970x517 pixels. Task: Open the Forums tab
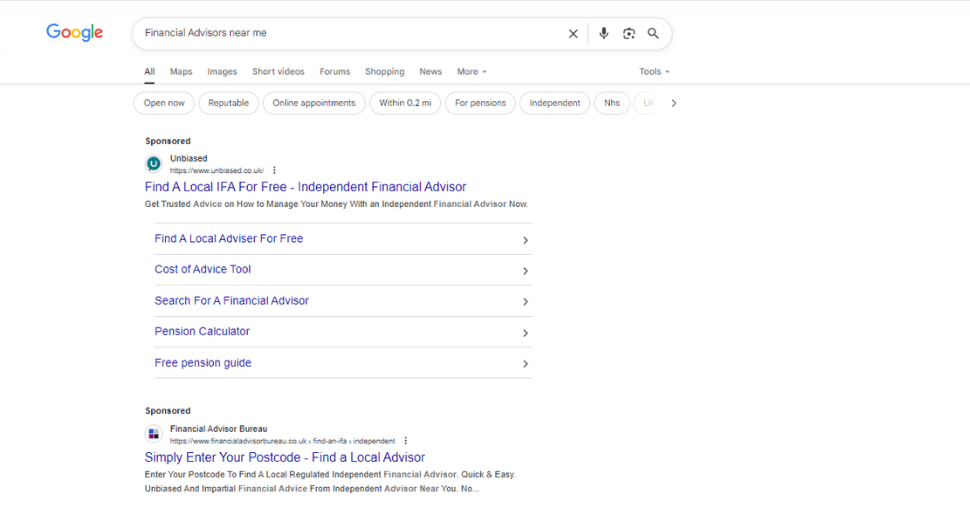[335, 72]
